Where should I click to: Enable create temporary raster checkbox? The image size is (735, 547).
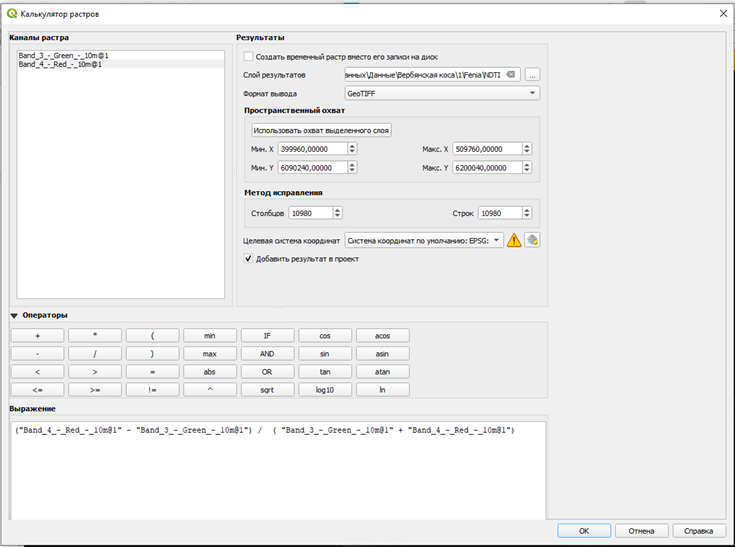pyautogui.click(x=248, y=57)
